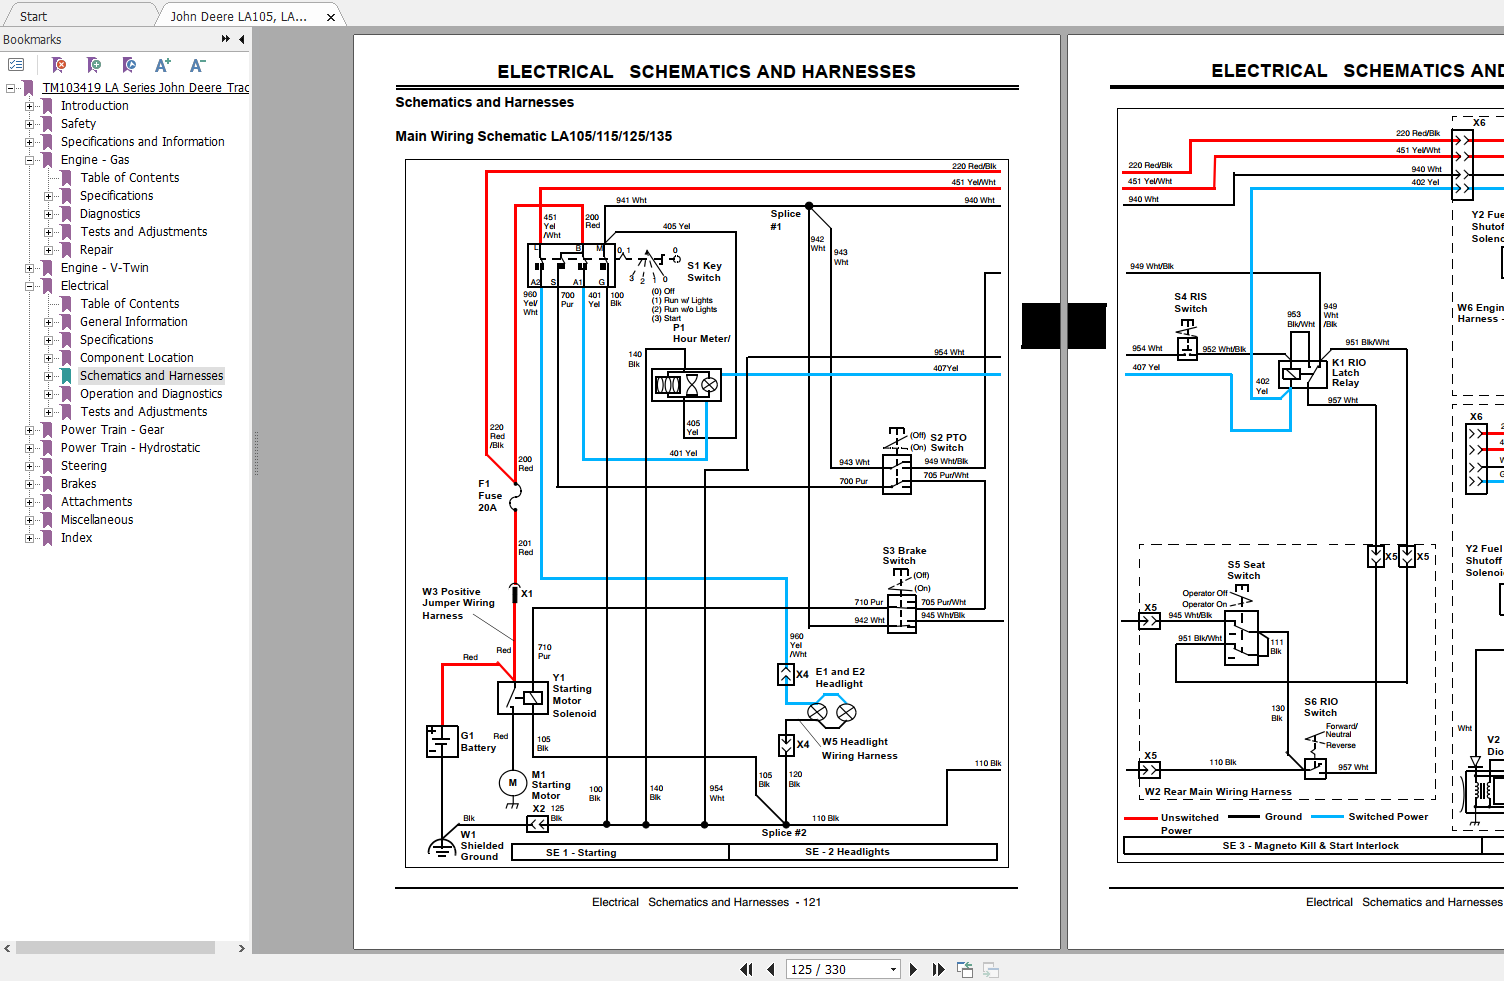The image size is (1504, 981).
Task: Jump to the last page
Action: click(x=938, y=969)
